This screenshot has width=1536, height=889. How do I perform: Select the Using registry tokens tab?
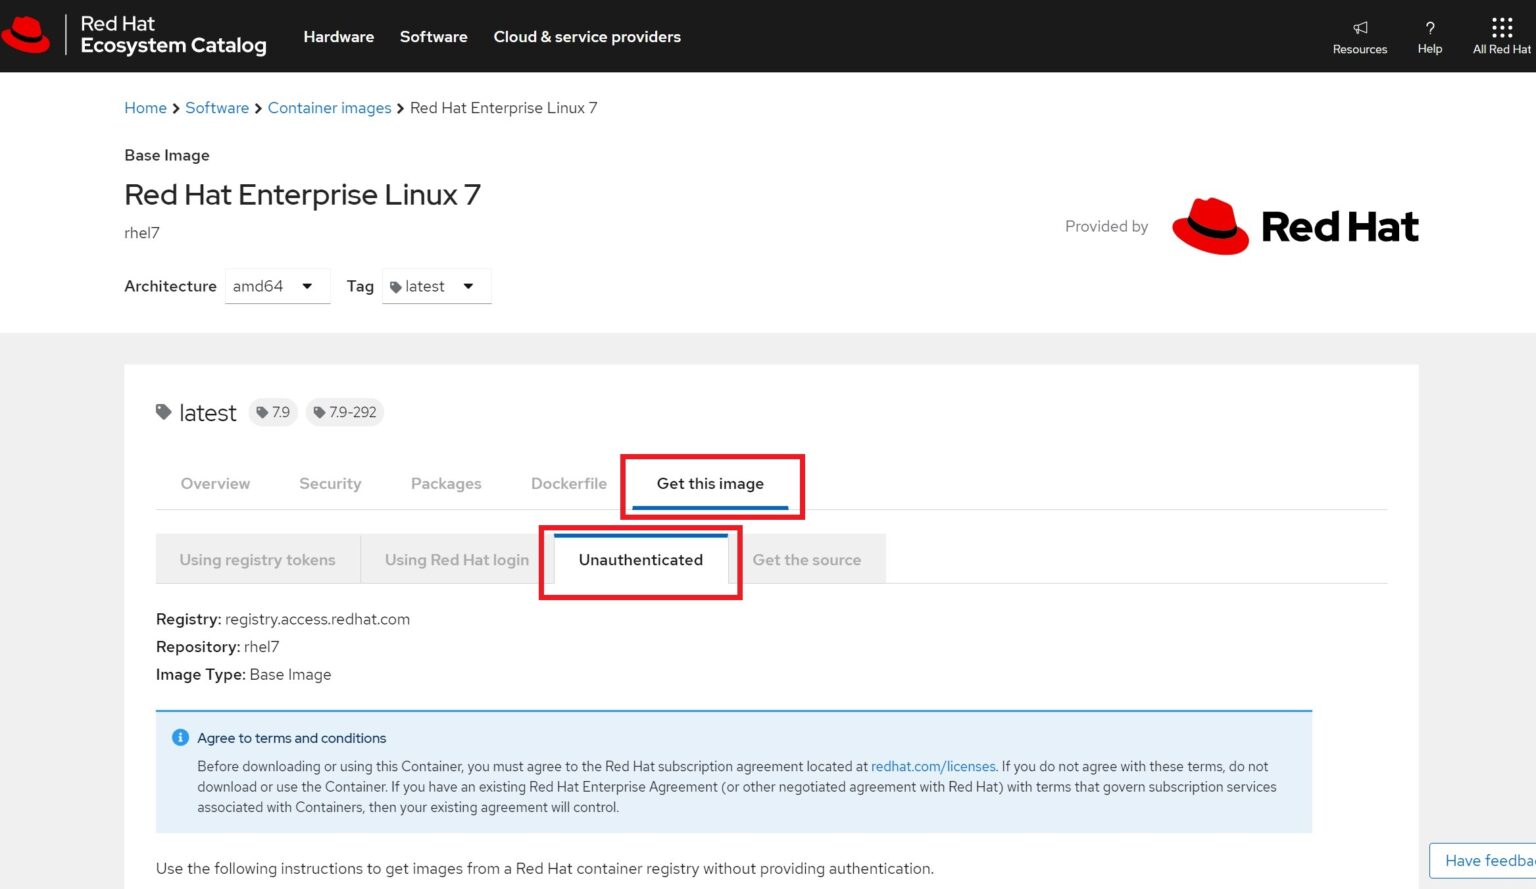[257, 560]
